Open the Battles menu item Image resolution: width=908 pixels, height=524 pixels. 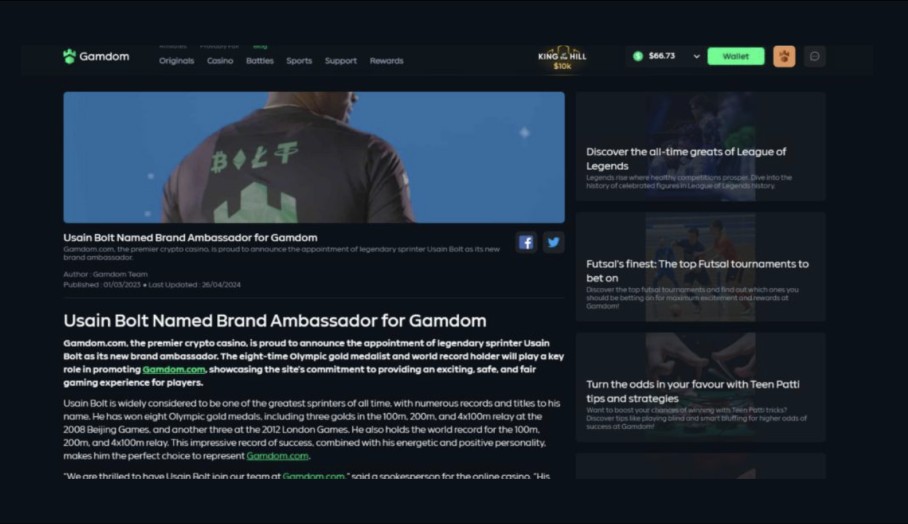point(259,61)
